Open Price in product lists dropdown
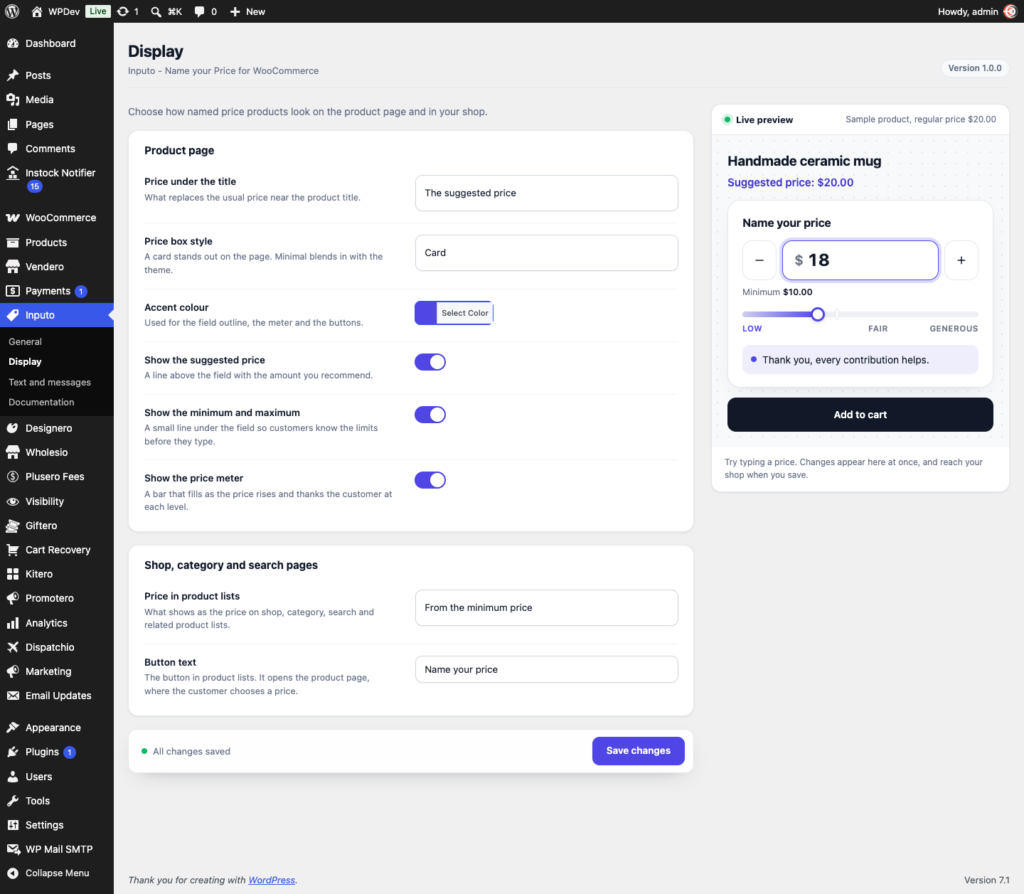1024x894 pixels. (547, 607)
